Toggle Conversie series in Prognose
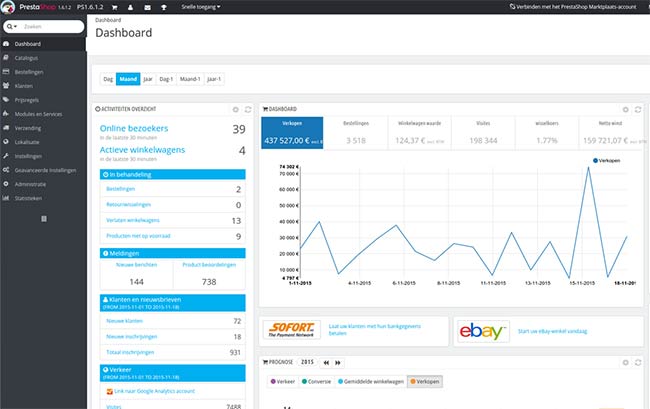Viewport: 650px width, 409px height. click(x=317, y=382)
